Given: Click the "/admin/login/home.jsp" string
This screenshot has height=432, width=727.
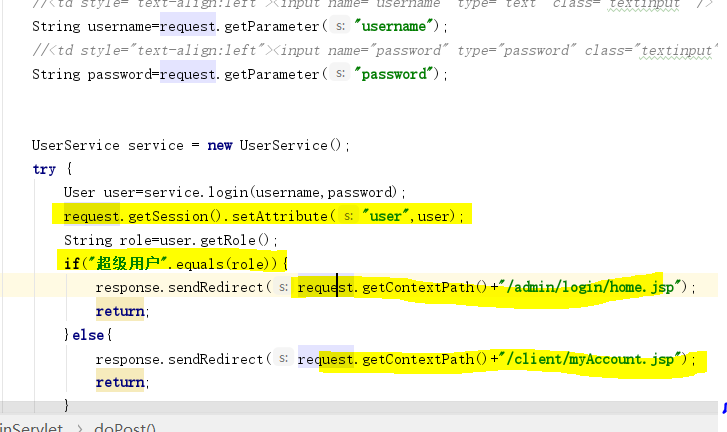Looking at the screenshot, I should (x=589, y=287).
